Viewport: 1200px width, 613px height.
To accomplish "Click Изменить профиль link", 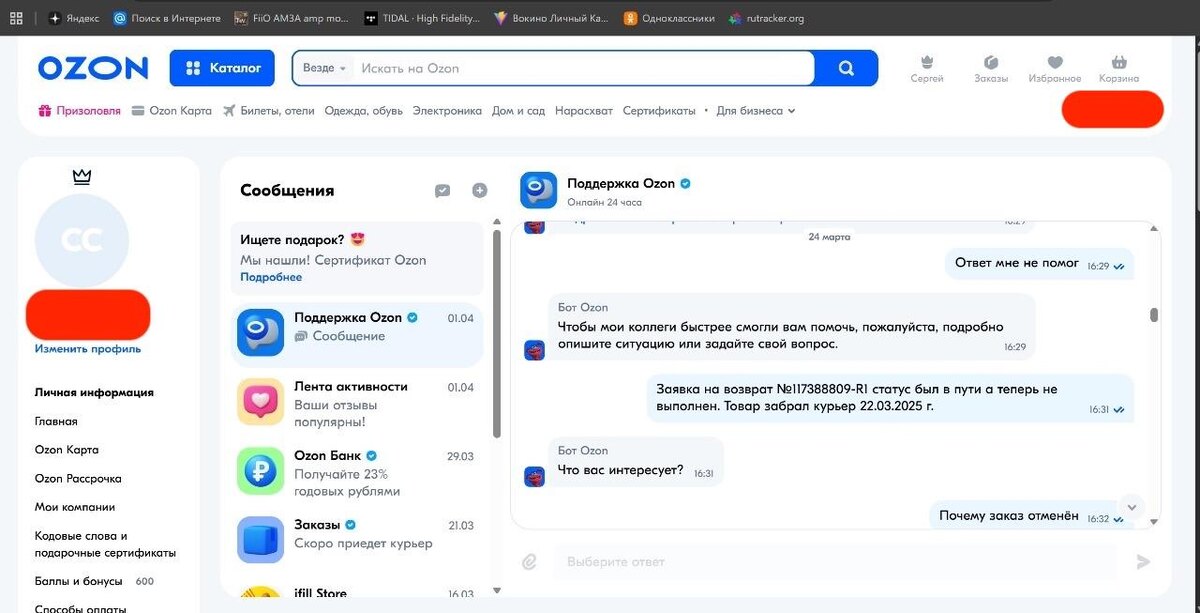I will (88, 349).
